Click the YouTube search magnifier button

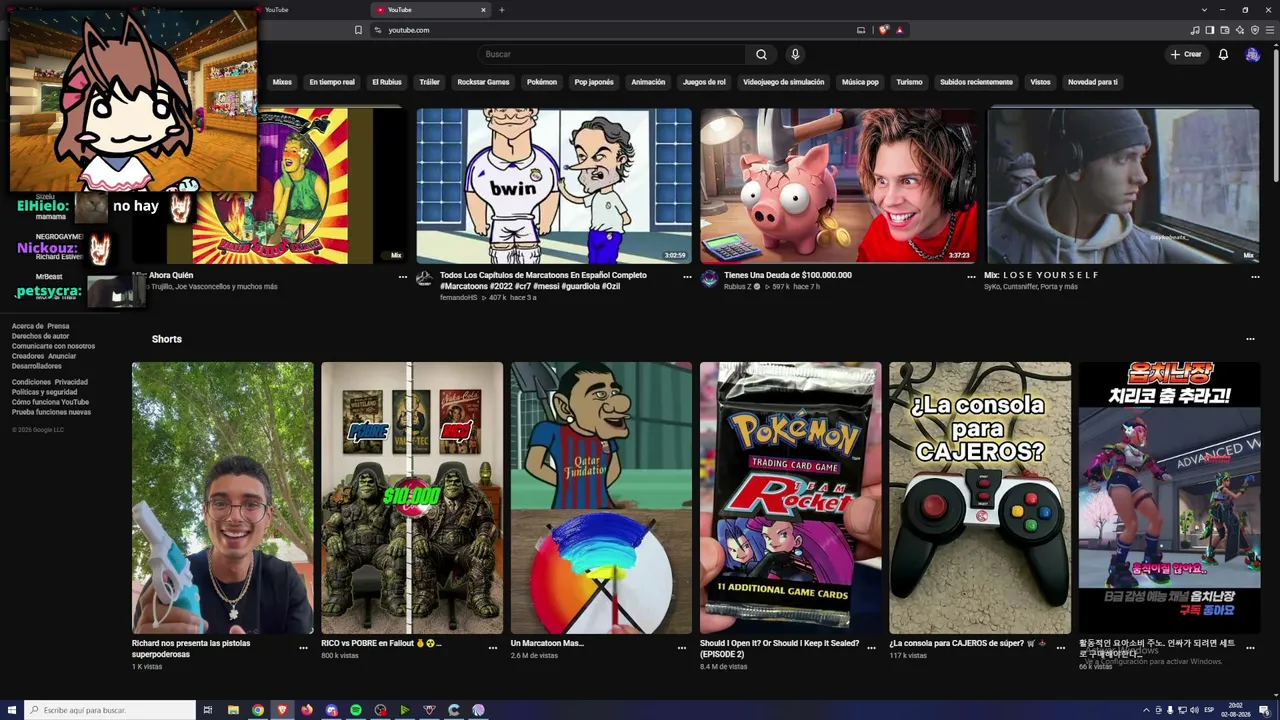click(761, 54)
